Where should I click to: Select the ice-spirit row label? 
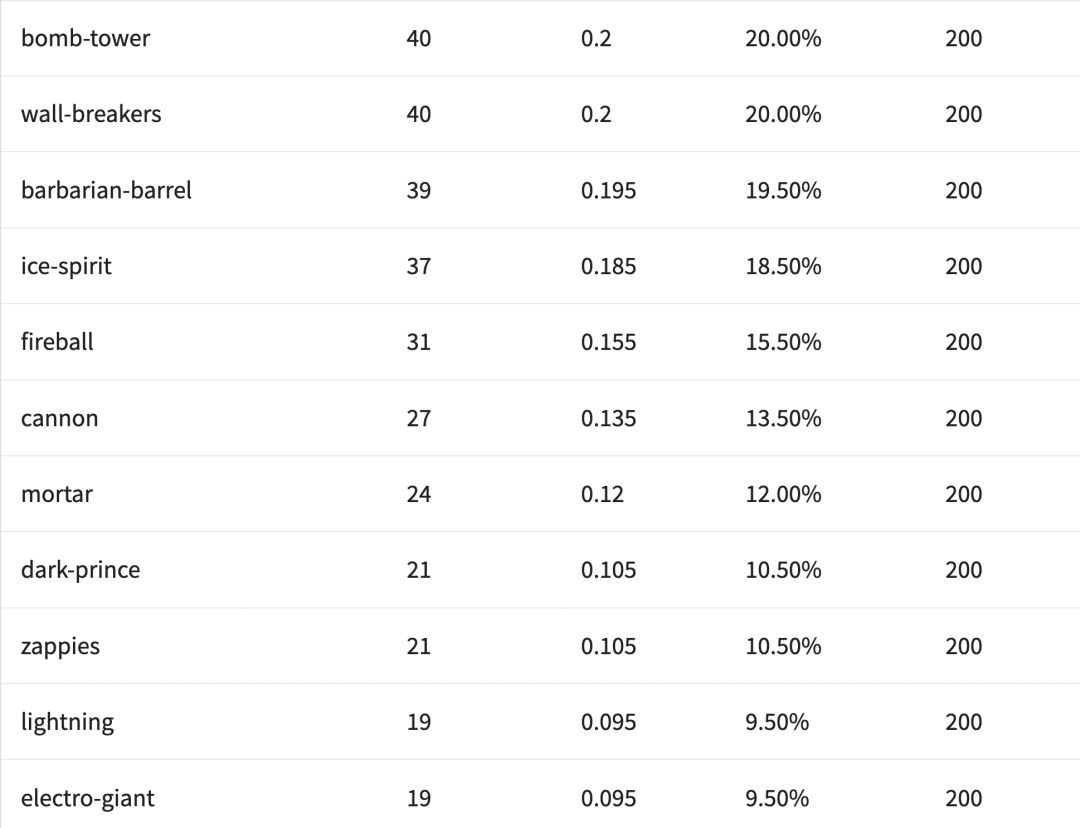click(x=66, y=266)
